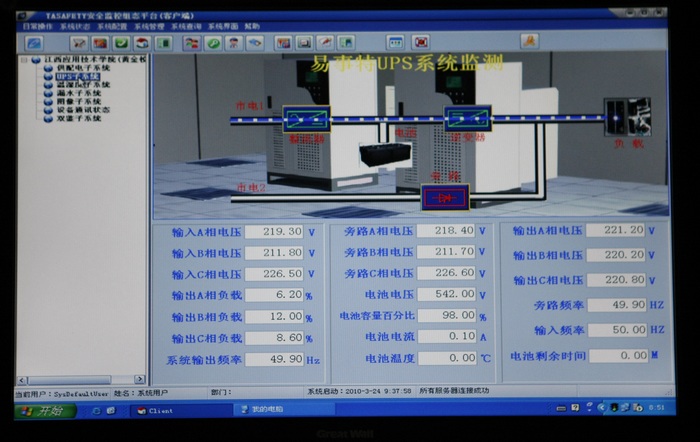Click the 输入A相电压 value 219.30
The width and height of the screenshot is (700, 442).
[274, 232]
